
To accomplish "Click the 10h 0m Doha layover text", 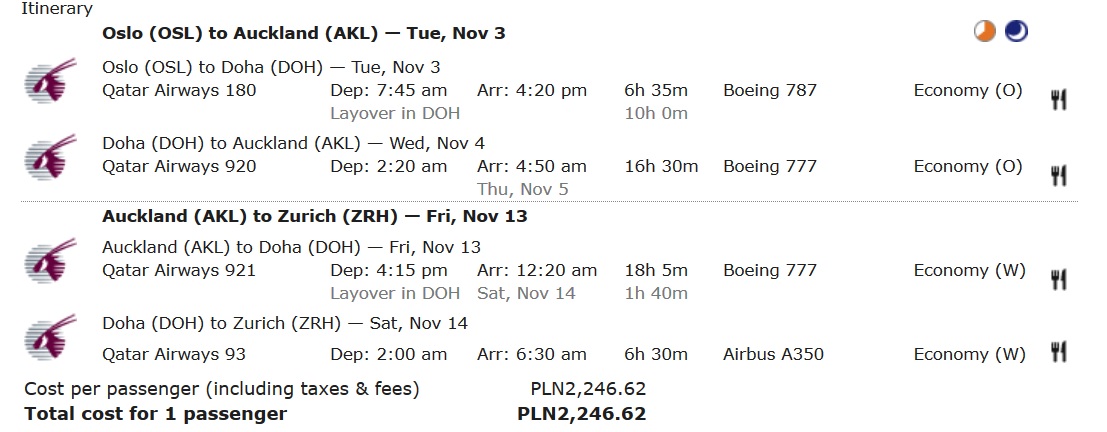I will pos(656,113).
